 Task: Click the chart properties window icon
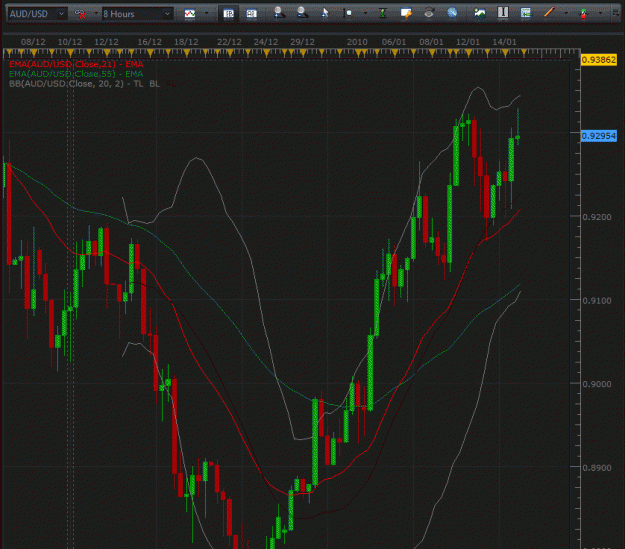point(406,13)
